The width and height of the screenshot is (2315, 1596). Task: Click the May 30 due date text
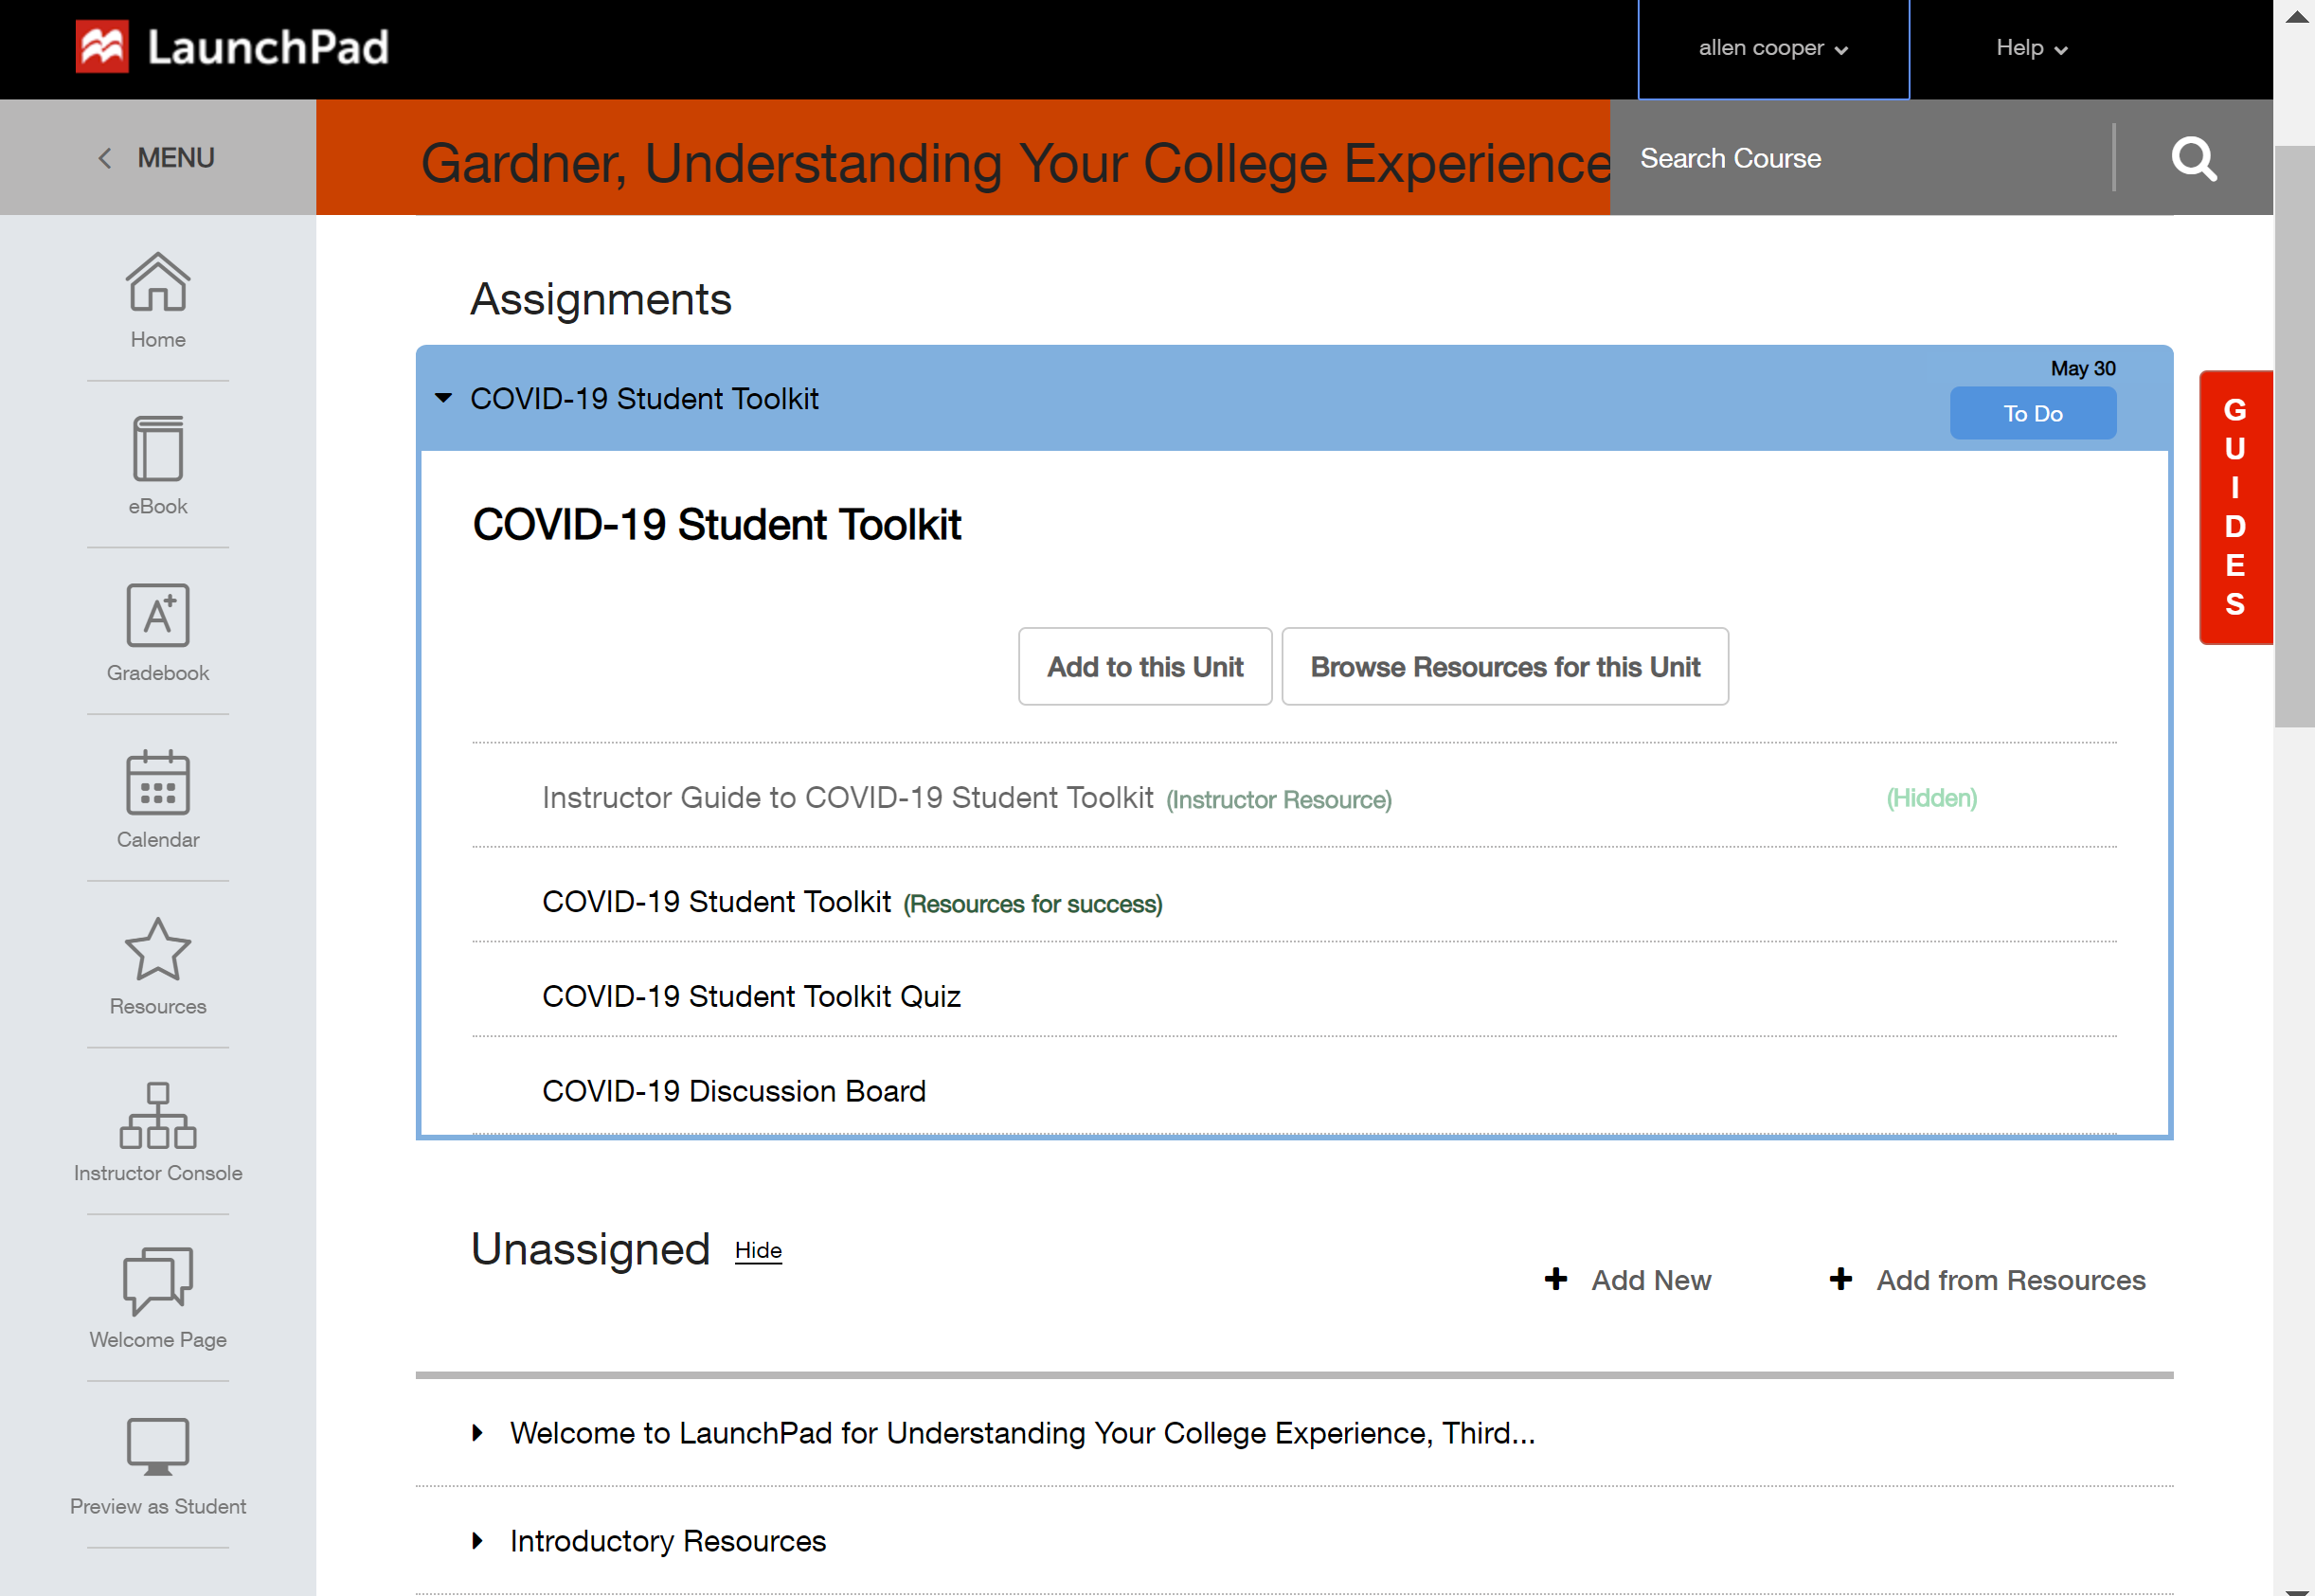[x=2083, y=368]
